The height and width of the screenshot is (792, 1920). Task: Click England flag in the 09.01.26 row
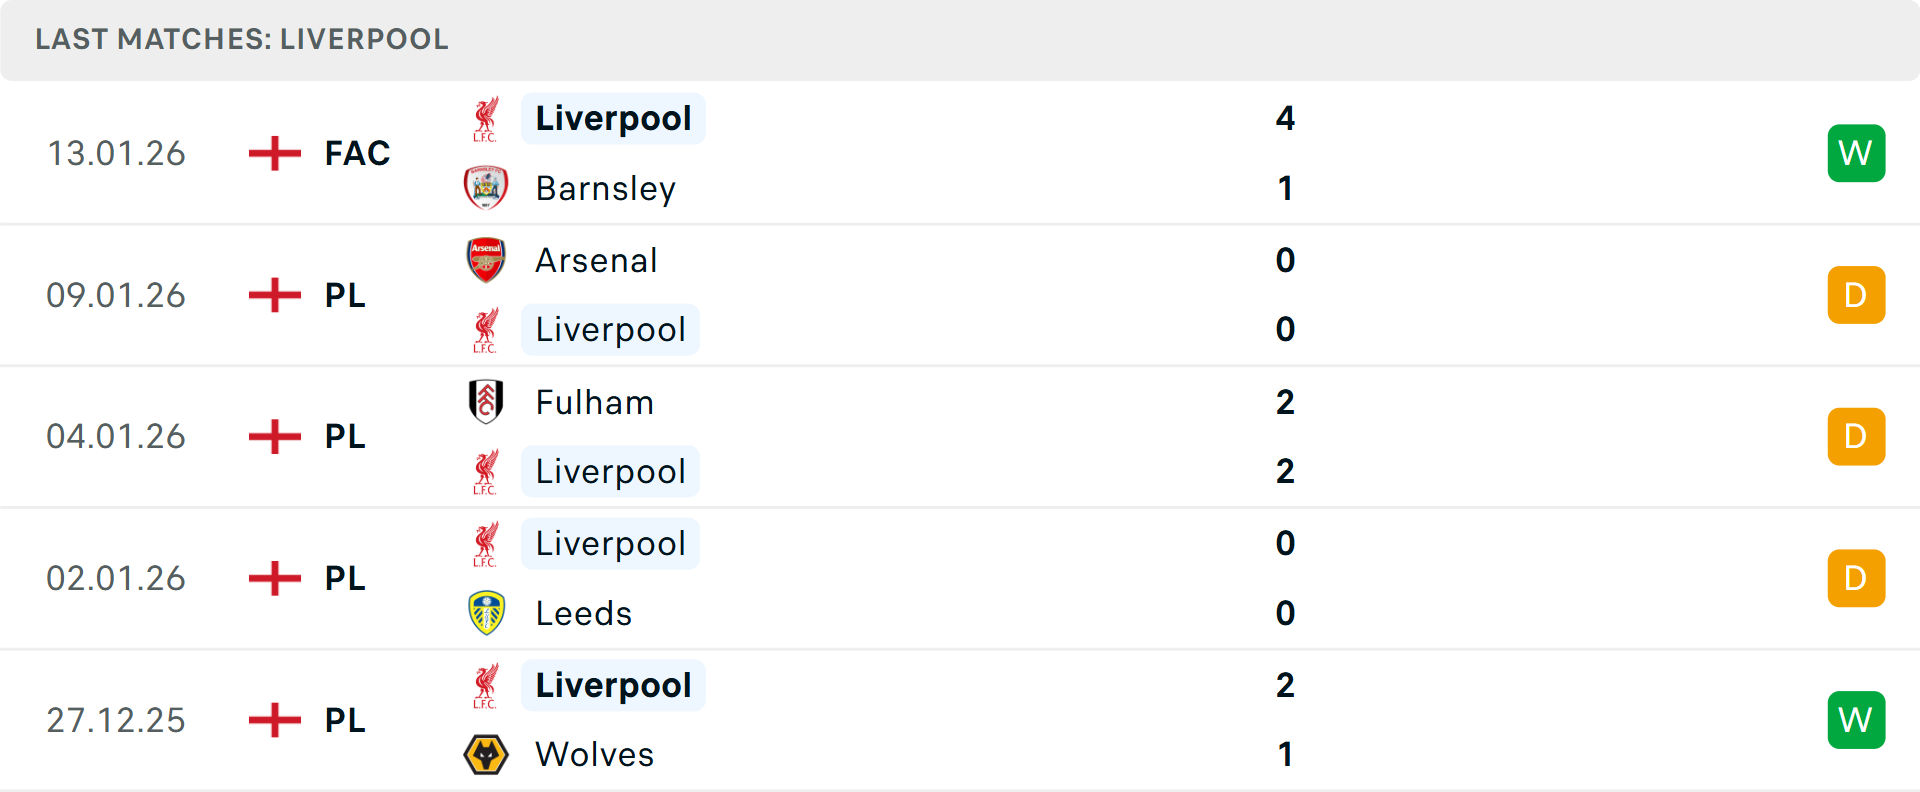pyautogui.click(x=274, y=295)
